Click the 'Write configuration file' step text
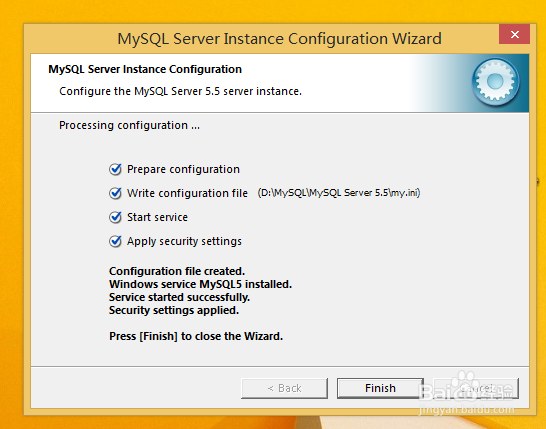Image resolution: width=546 pixels, height=429 pixels. (x=187, y=193)
